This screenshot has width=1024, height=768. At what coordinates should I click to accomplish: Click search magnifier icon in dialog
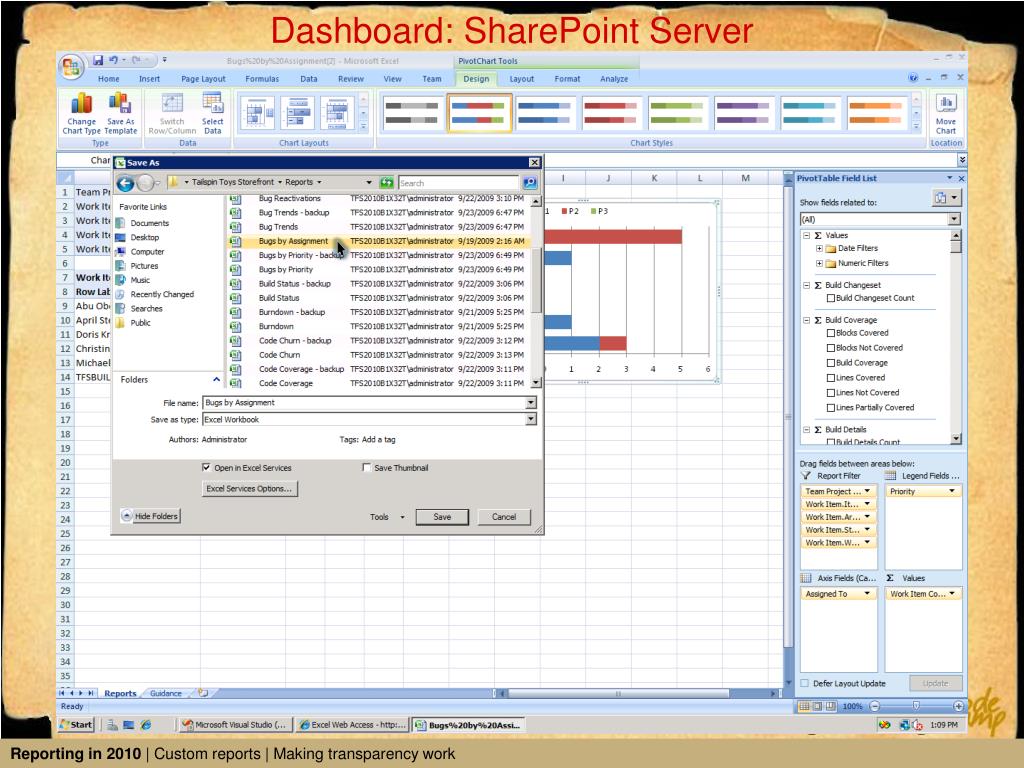click(530, 183)
